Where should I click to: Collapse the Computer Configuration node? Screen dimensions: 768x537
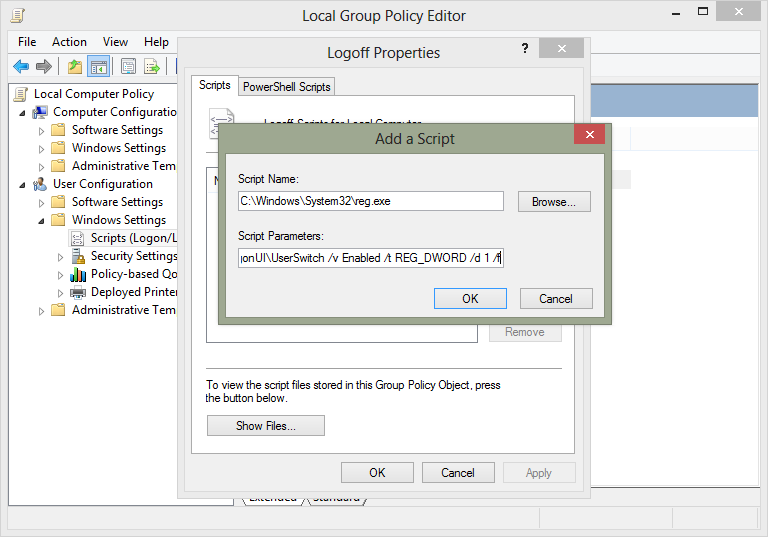click(x=23, y=112)
